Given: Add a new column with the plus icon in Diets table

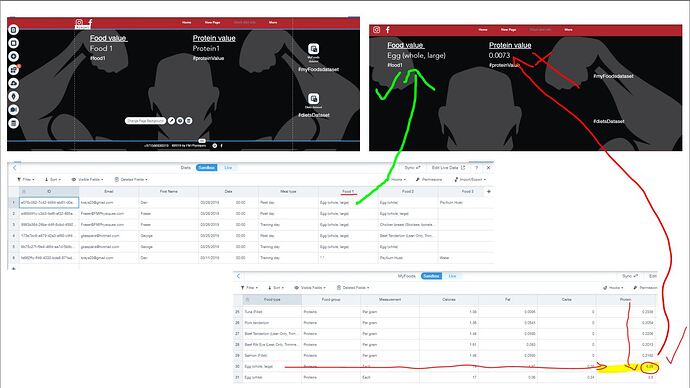Looking at the screenshot, I should click(488, 191).
